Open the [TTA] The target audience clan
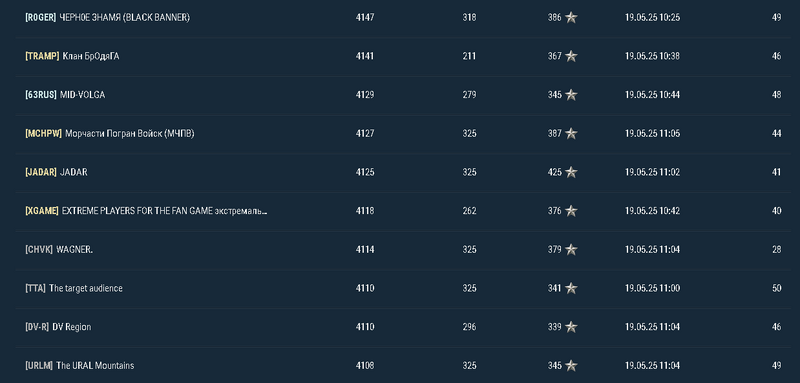The width and height of the screenshot is (800, 383). click(73, 288)
